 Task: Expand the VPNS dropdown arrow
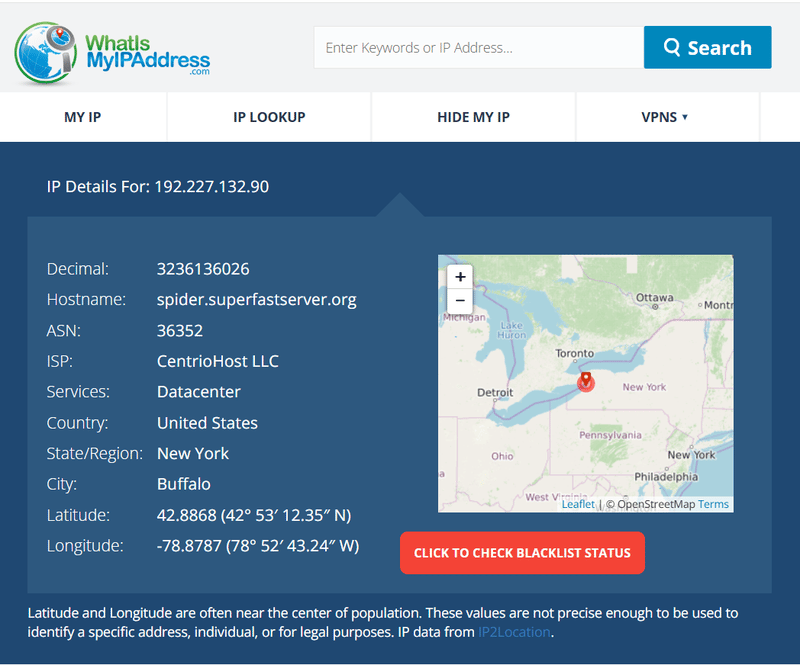pyautogui.click(x=685, y=117)
